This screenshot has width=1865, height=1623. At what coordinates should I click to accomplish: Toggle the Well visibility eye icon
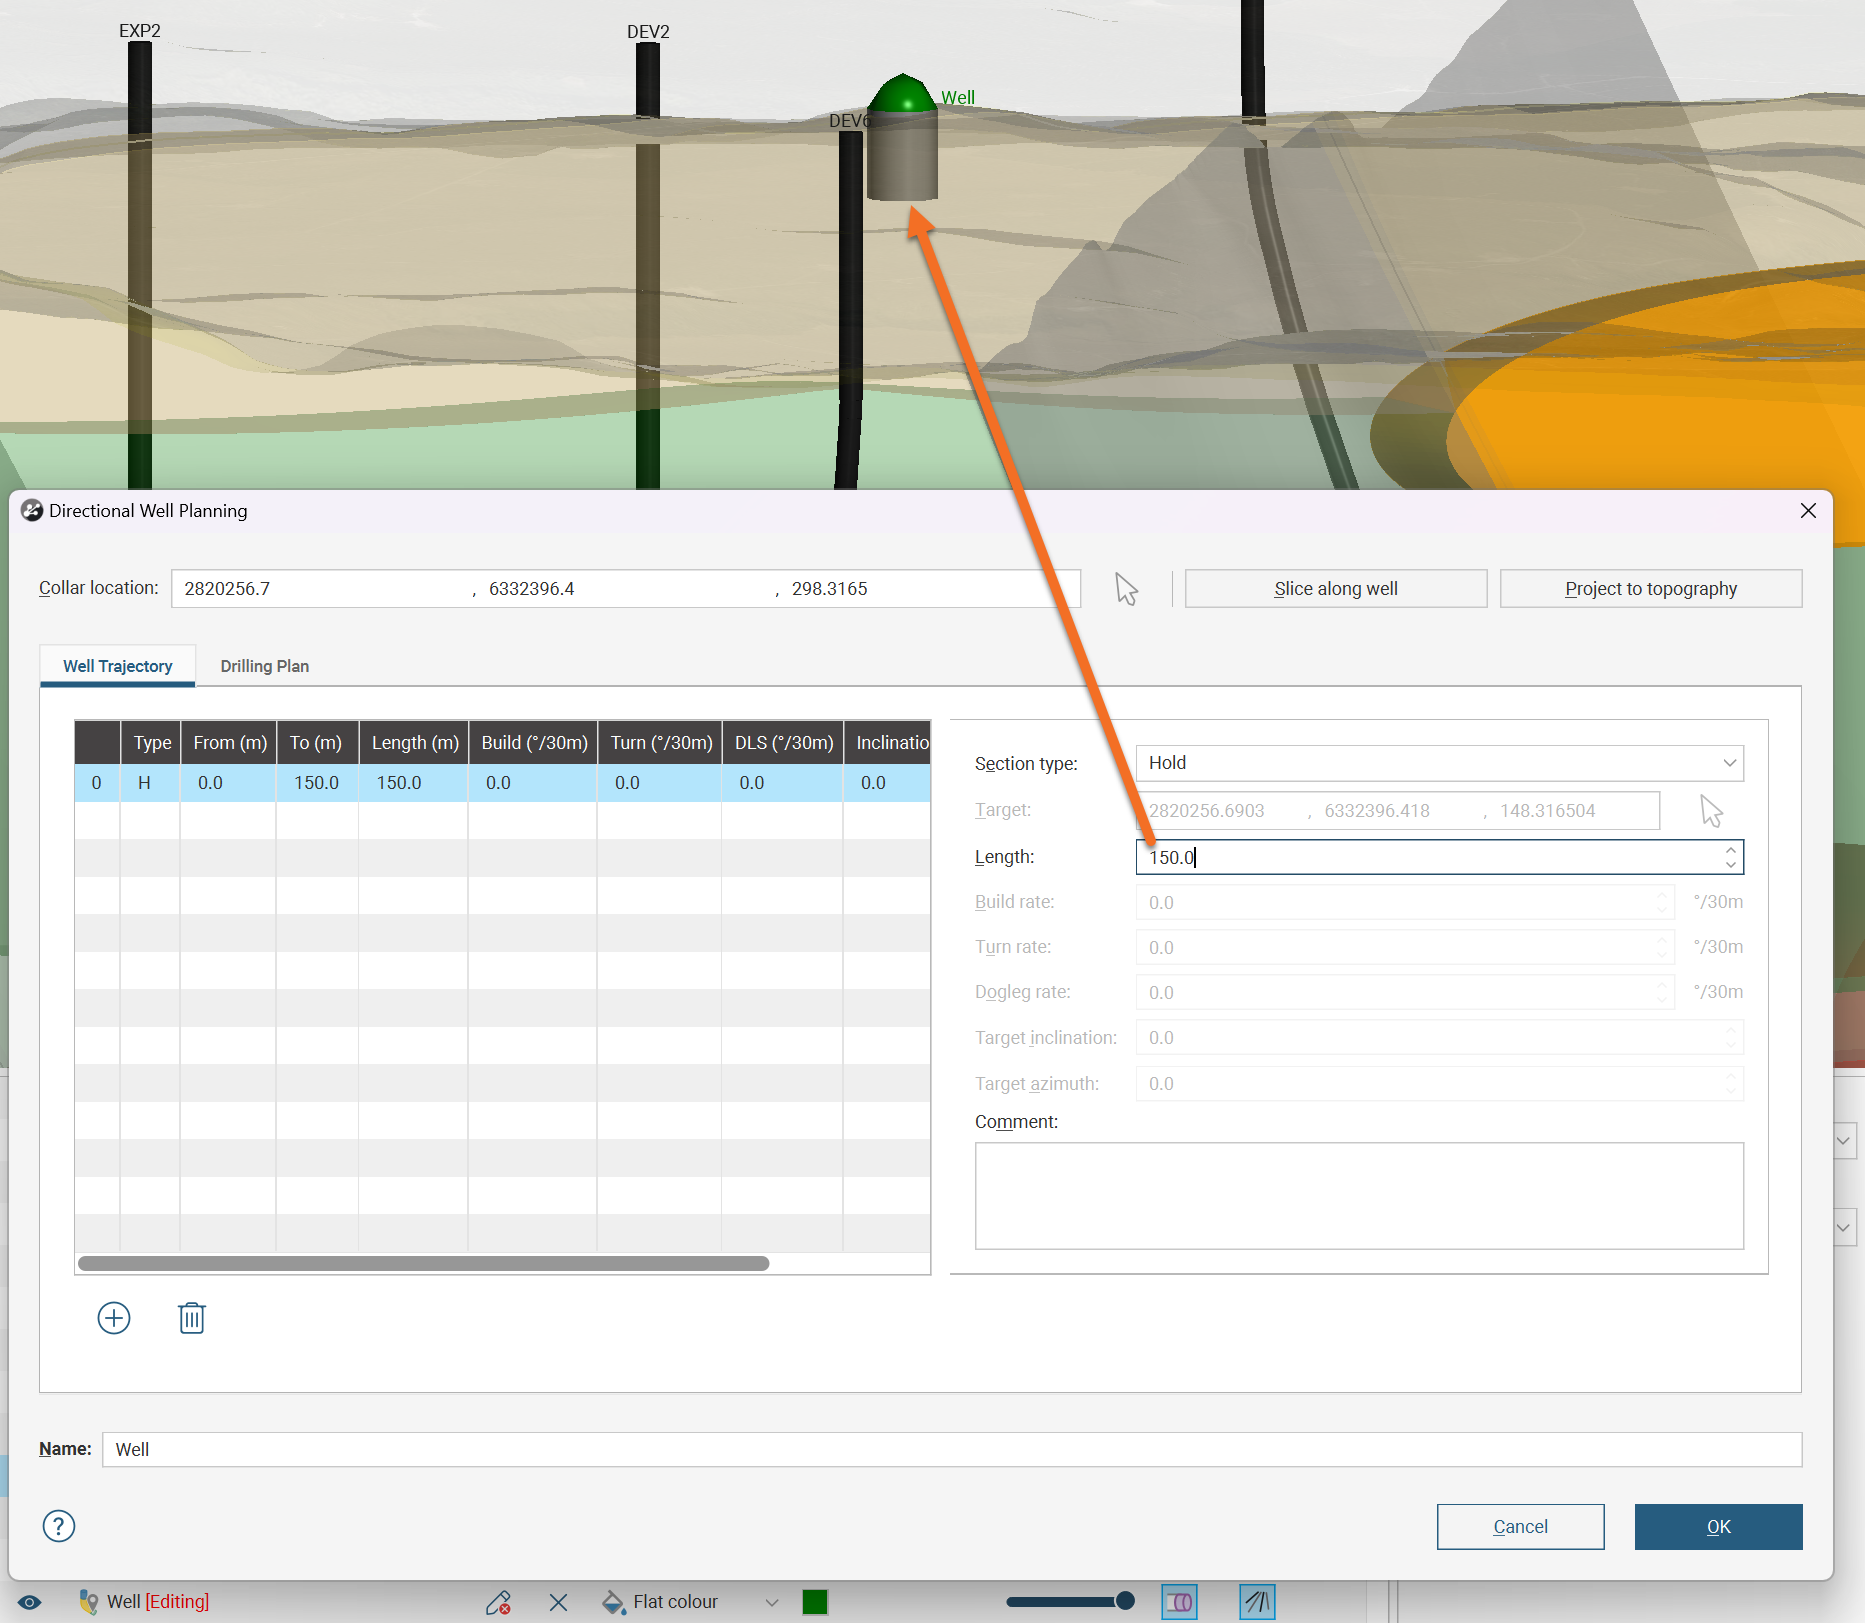[30, 1602]
